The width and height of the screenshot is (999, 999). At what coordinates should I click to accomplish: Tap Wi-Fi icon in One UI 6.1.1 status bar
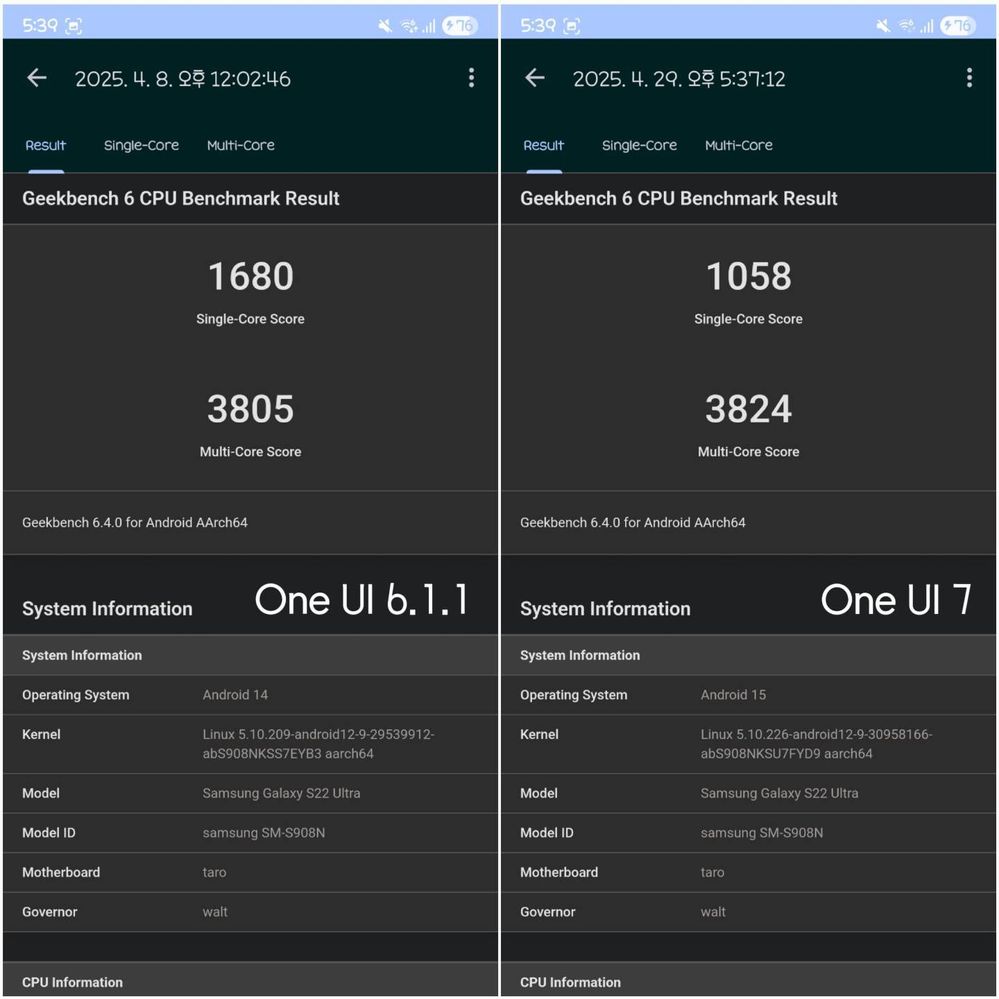tap(409, 26)
